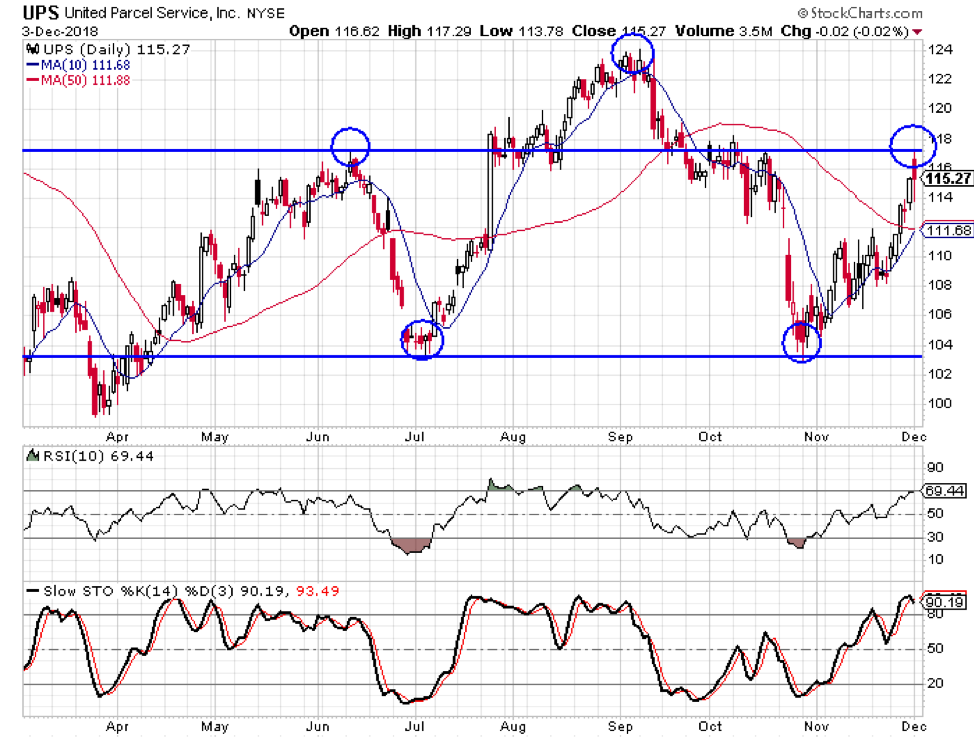The height and width of the screenshot is (737, 974).
Task: Click the May label under the price chart
Action: 215,437
